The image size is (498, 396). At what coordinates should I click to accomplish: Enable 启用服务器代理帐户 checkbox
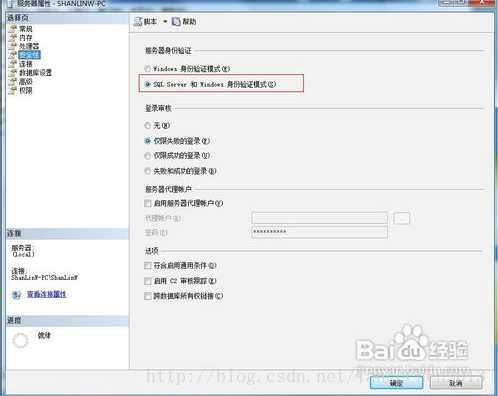click(148, 203)
